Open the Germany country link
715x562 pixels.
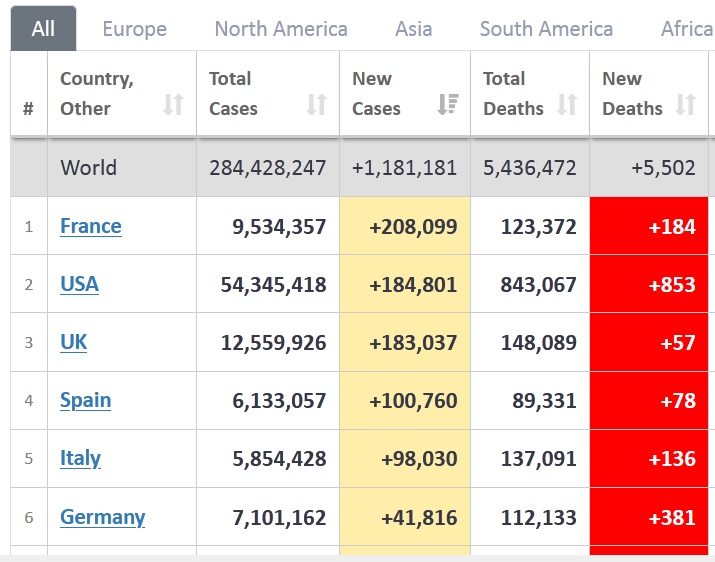pyautogui.click(x=102, y=517)
